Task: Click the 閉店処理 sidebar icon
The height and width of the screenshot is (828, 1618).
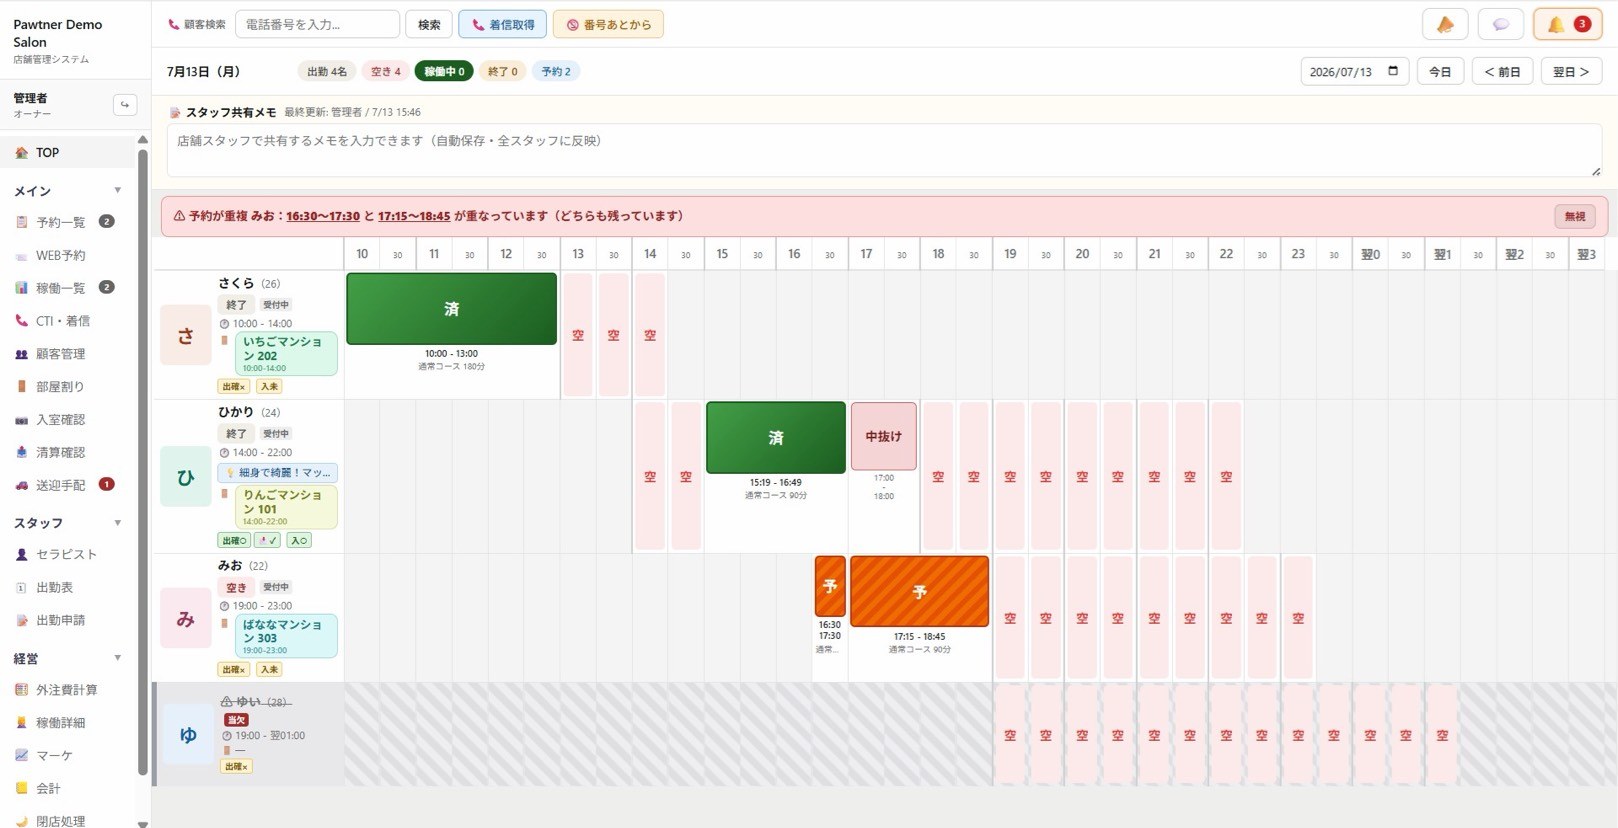Action: coord(21,821)
